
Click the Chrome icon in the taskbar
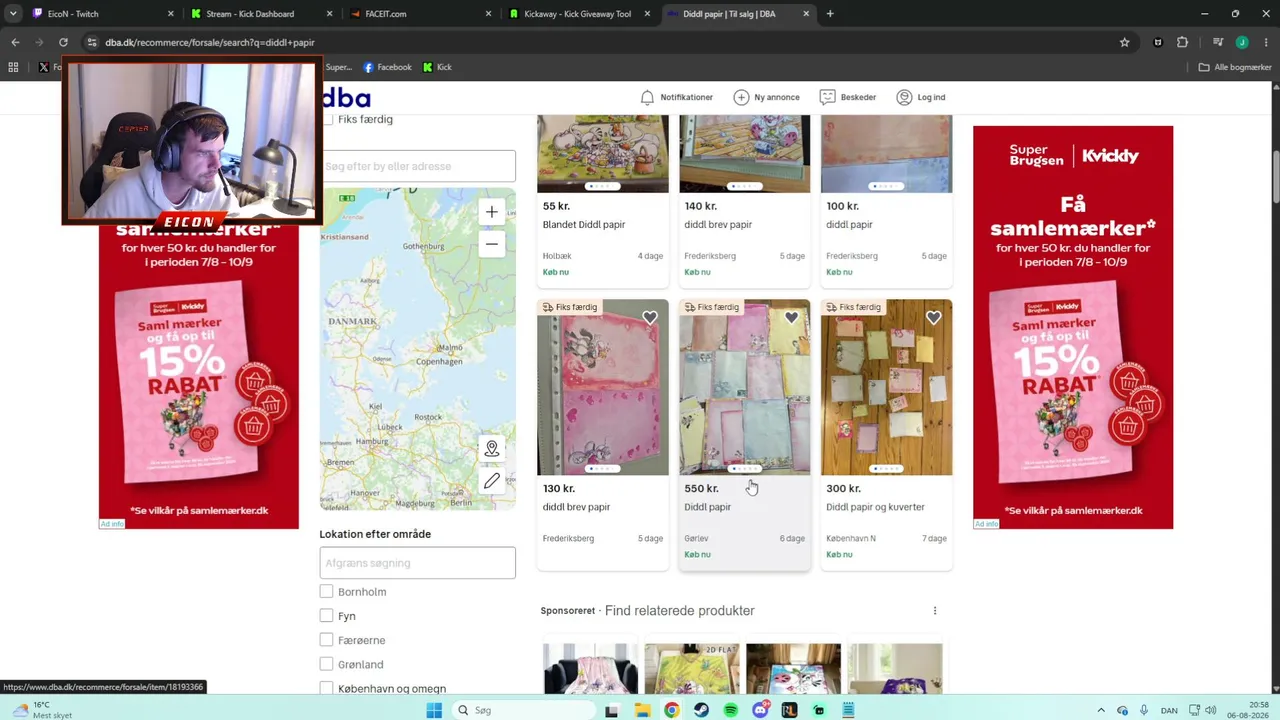pos(671,710)
